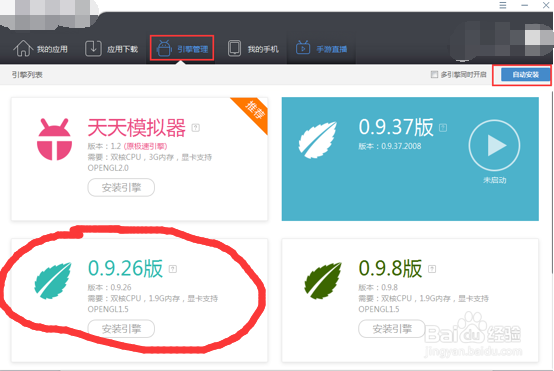The image size is (554, 371).
Task: Click the android robot icon of 引擎管理
Action: tap(164, 48)
